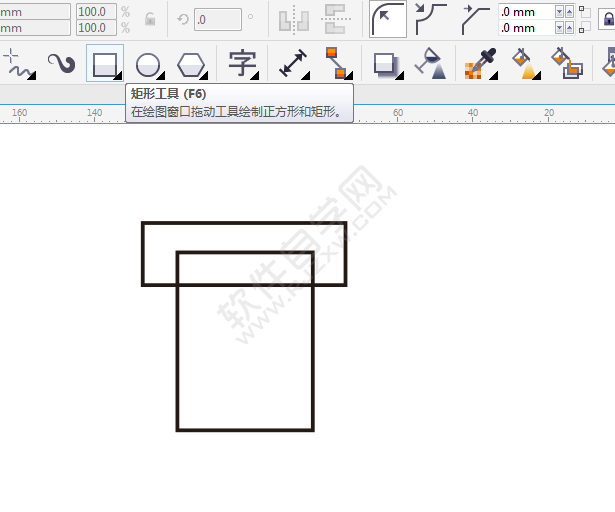Decrease the bottom corner radius value
This screenshot has height=512, width=615.
pyautogui.click(x=560, y=28)
